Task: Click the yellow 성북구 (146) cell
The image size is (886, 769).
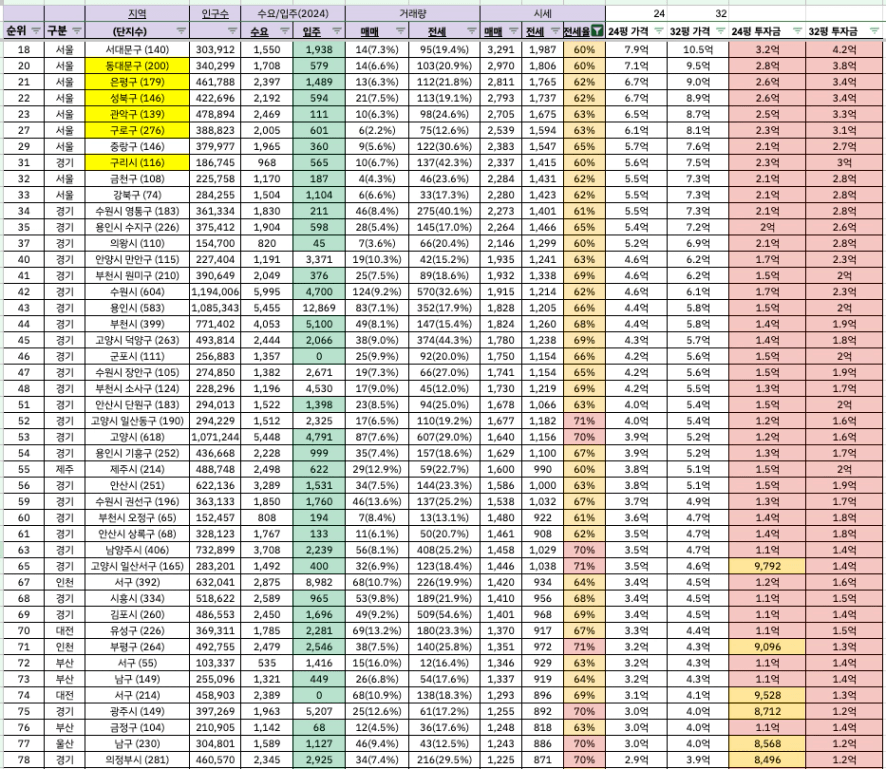Action: point(137,98)
